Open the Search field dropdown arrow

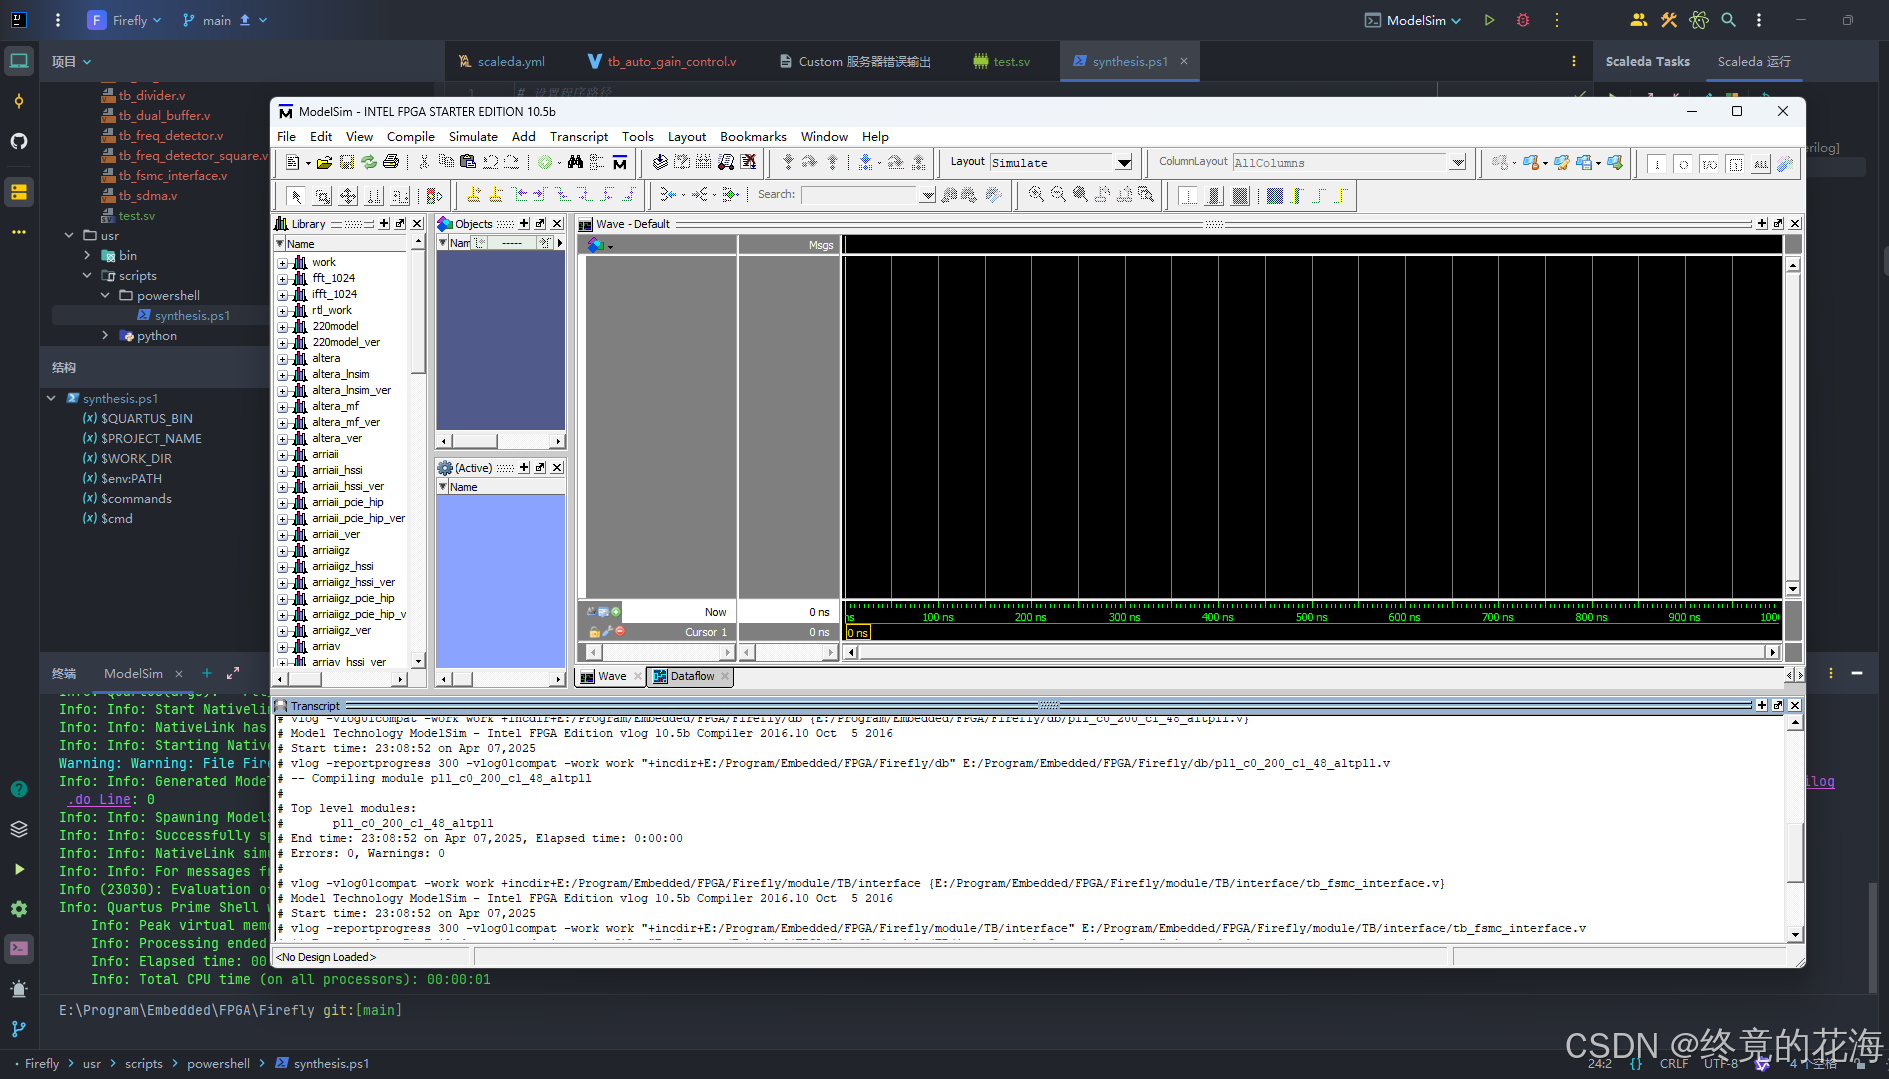[x=928, y=195]
